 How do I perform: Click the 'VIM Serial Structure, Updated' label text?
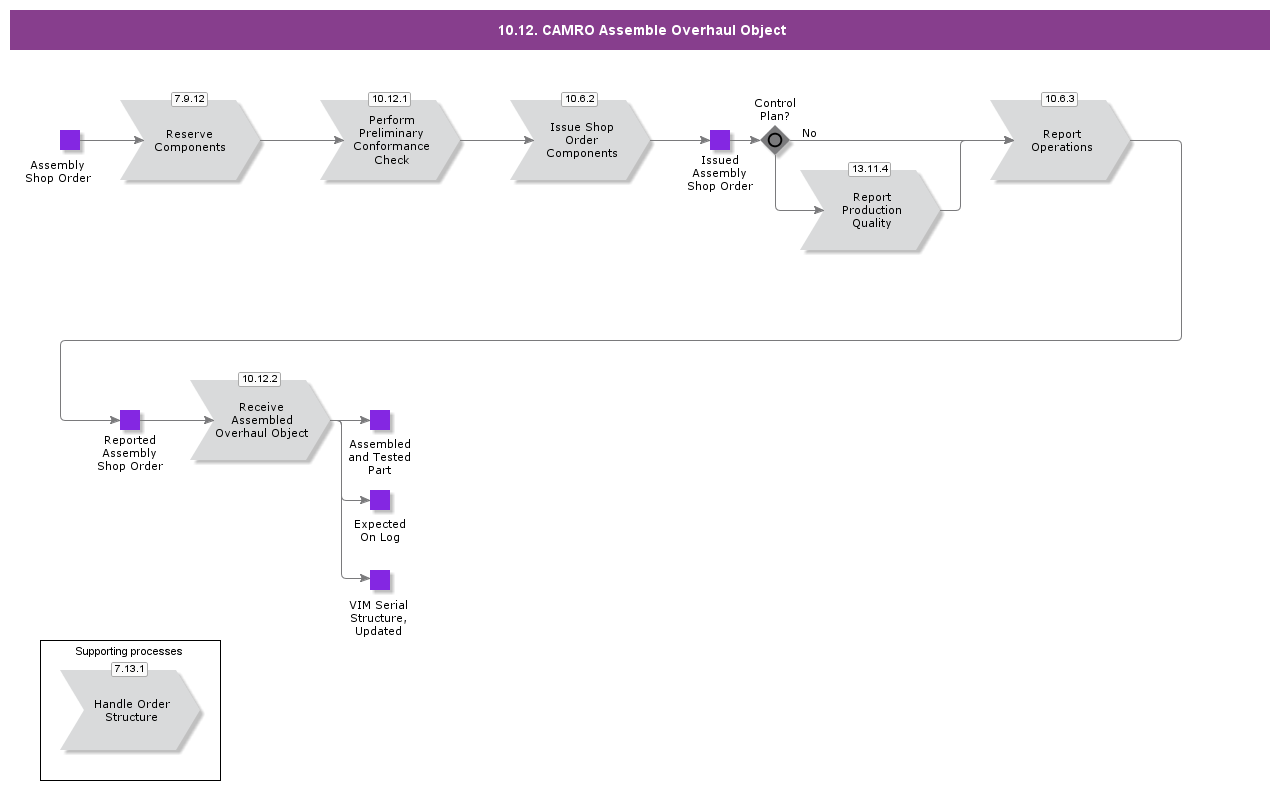[379, 618]
